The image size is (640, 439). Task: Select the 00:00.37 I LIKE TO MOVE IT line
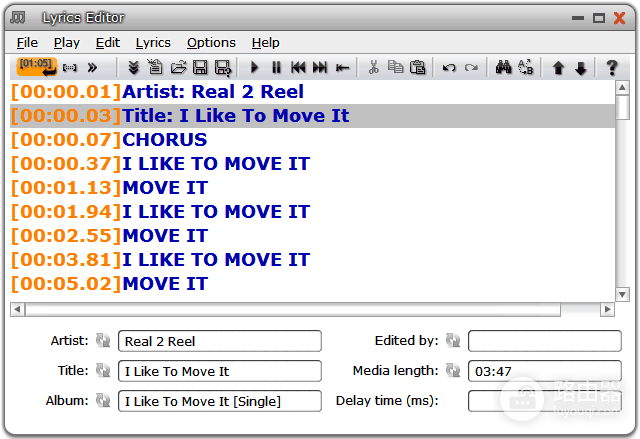[312, 164]
